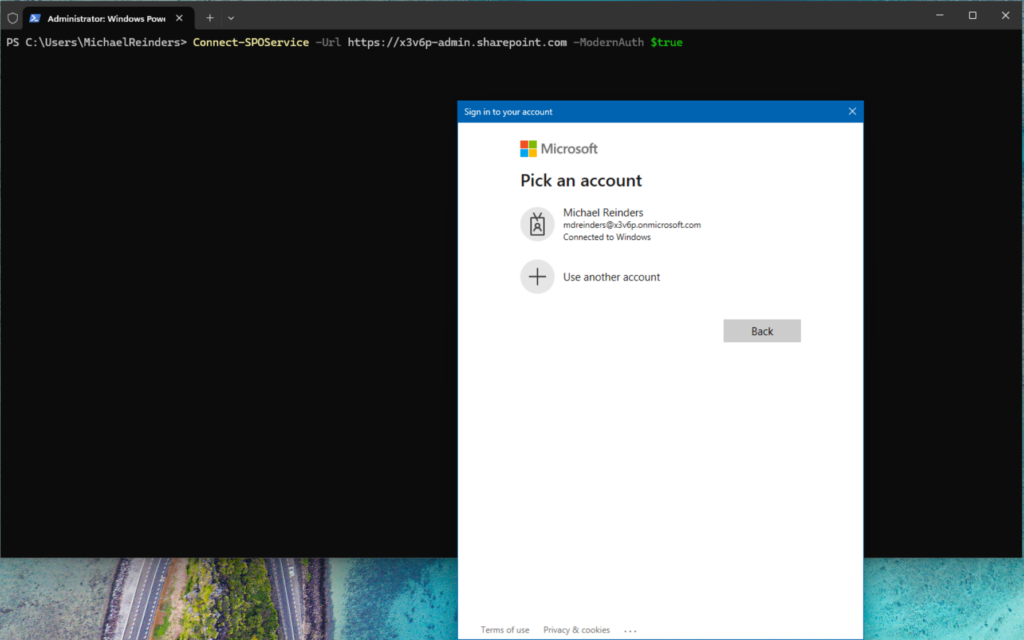Click the PowerShell icon on the terminal tab
Screen dimensions: 1024x640
pyautogui.click(x=36, y=17)
